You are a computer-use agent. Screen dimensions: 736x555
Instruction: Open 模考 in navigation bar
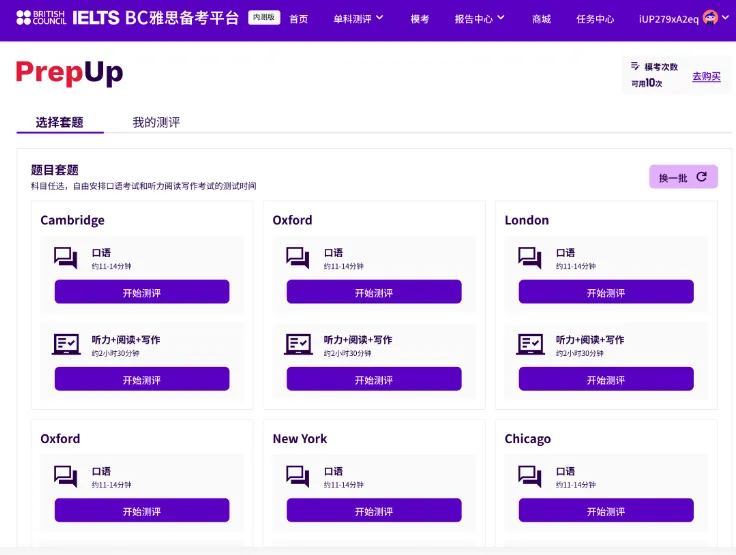point(420,19)
